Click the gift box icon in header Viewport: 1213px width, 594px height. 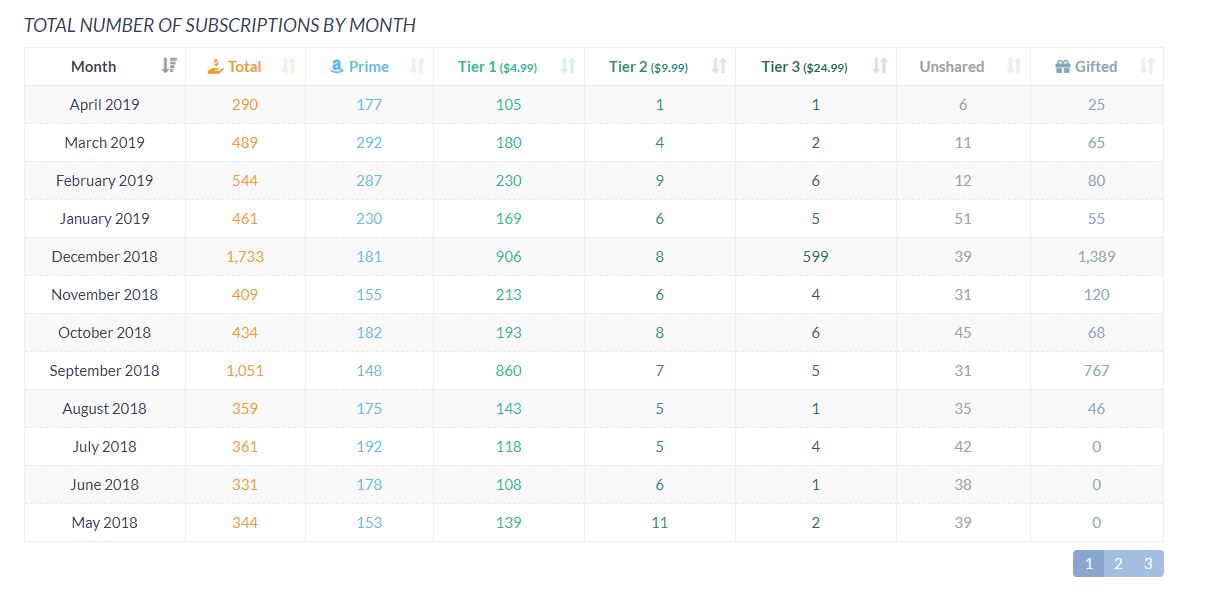(1063, 66)
